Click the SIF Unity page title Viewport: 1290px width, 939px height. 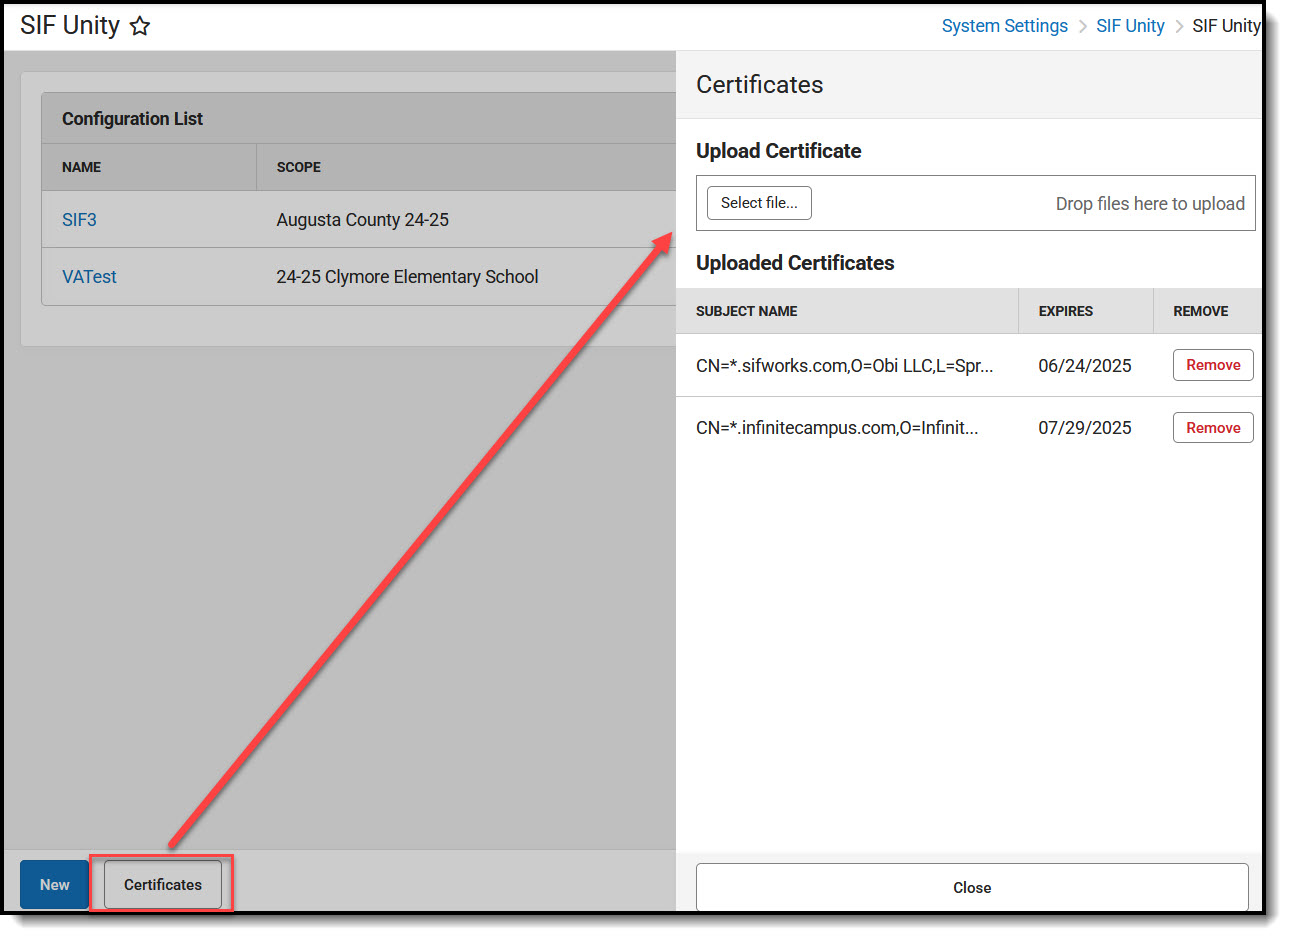tap(70, 26)
